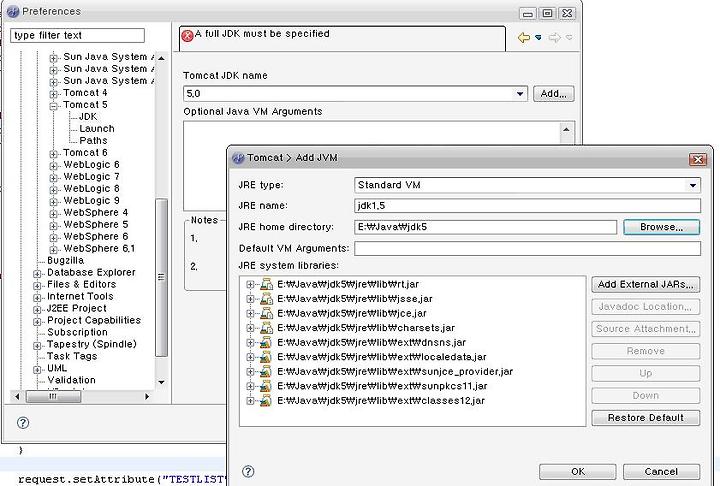
Task: Click the sunjce_provider.jar library icon
Action: pyautogui.click(x=266, y=372)
